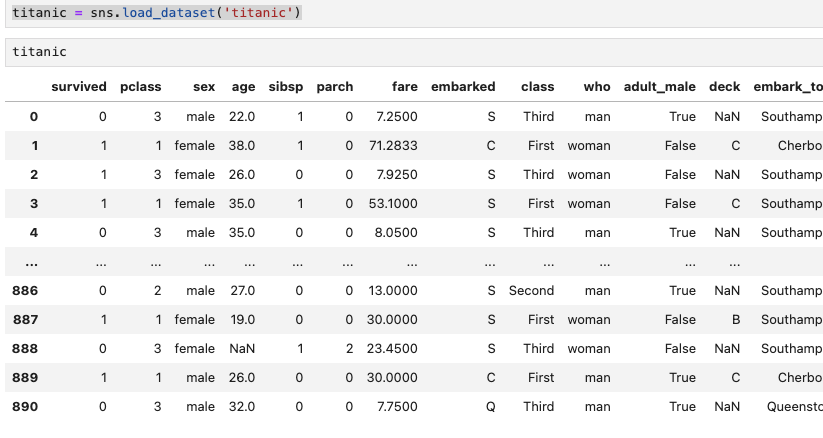Image resolution: width=823 pixels, height=438 pixels.
Task: Click age value 38.0
Action: [x=242, y=145]
